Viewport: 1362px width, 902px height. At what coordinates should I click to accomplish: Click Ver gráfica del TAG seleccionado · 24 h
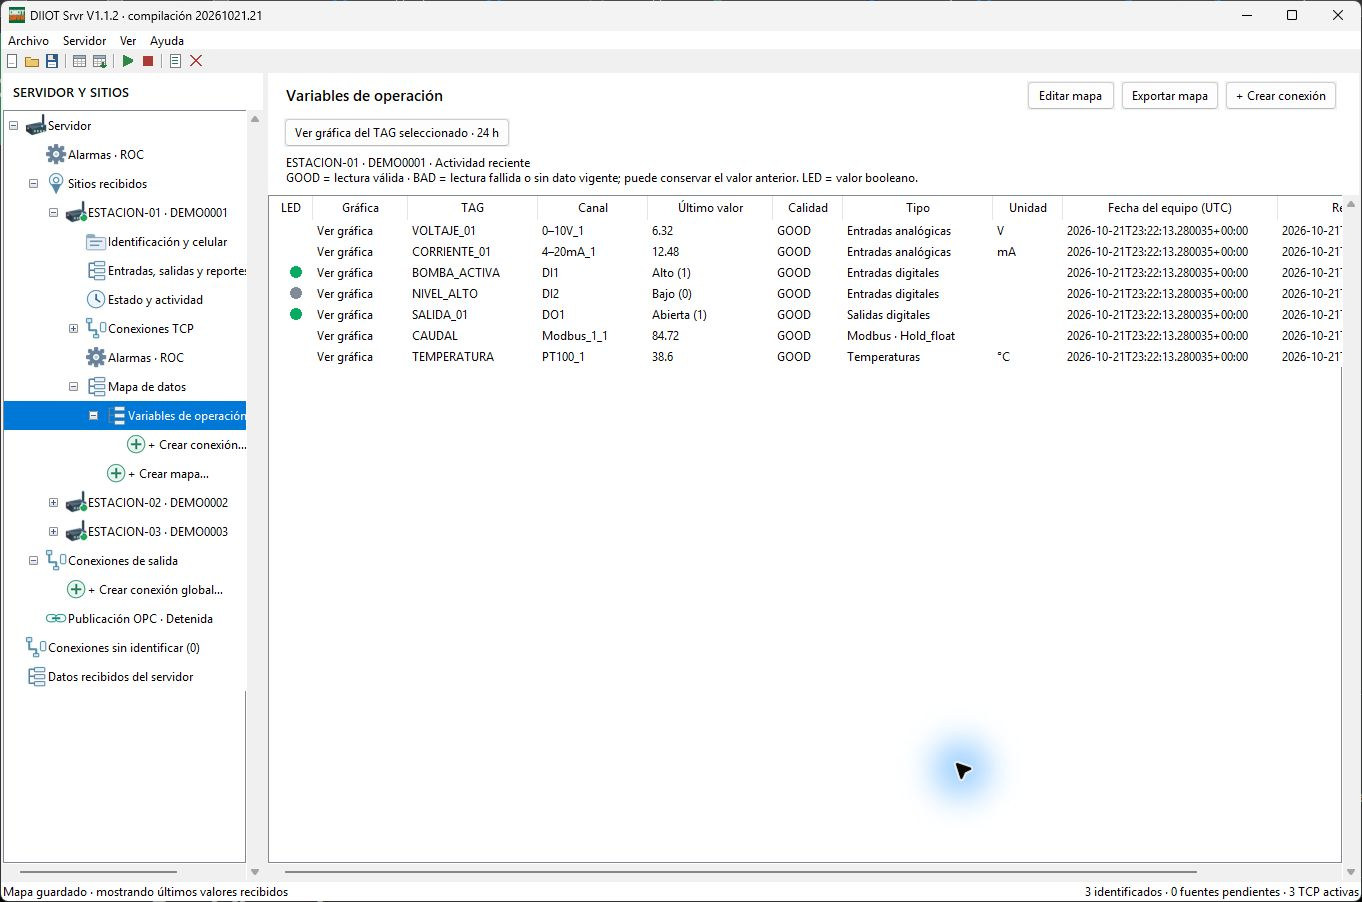point(397,133)
